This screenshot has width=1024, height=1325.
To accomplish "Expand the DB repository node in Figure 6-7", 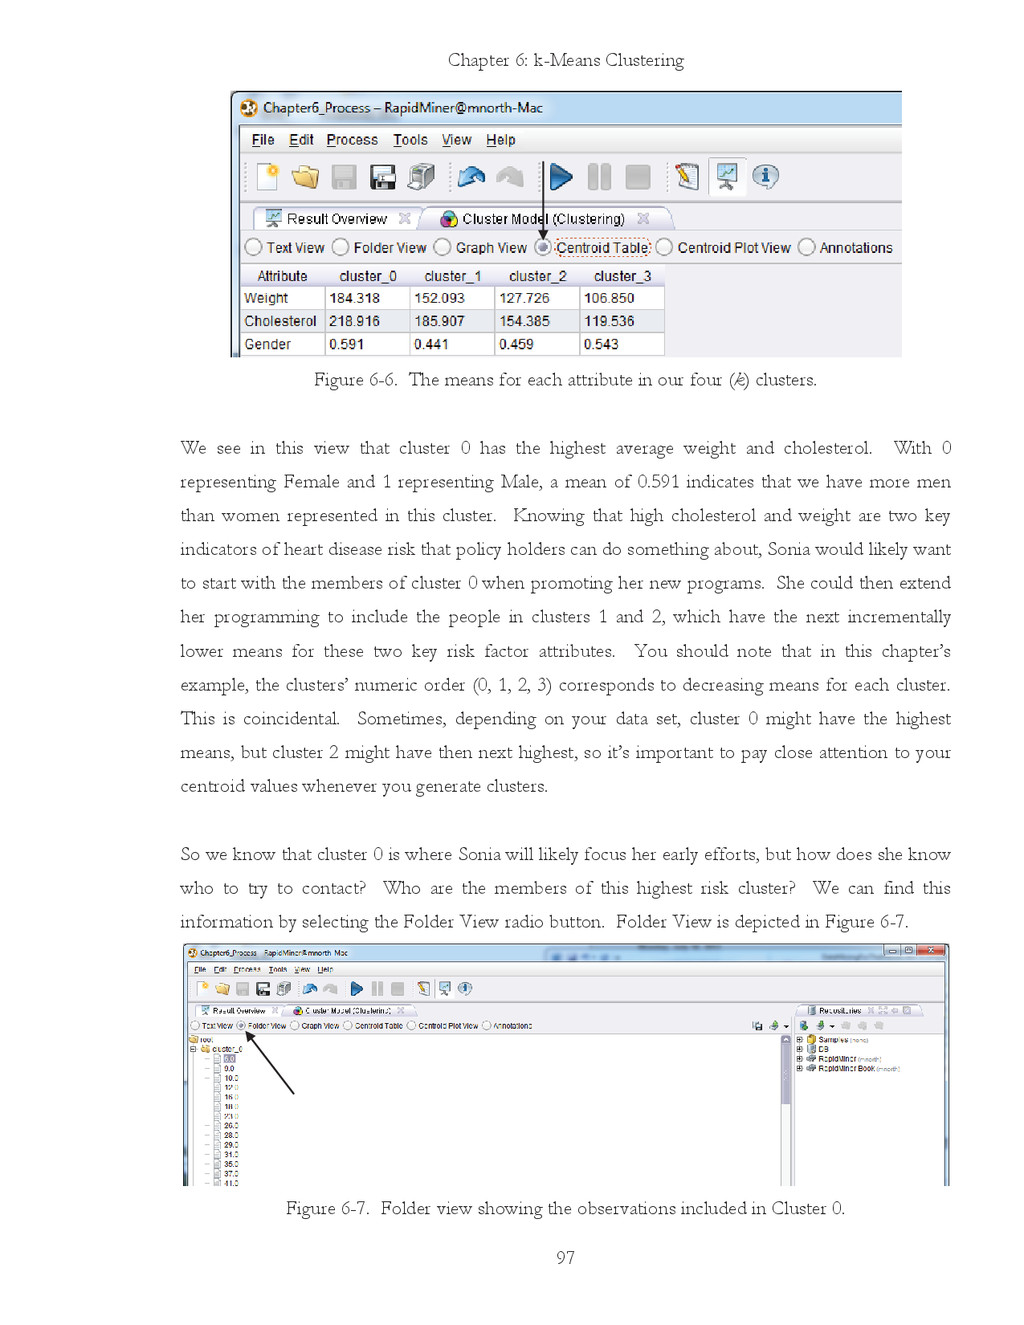I will [x=800, y=1049].
